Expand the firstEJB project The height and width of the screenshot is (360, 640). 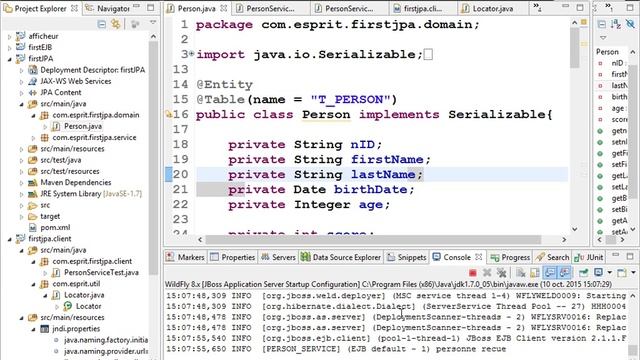pyautogui.click(x=10, y=48)
